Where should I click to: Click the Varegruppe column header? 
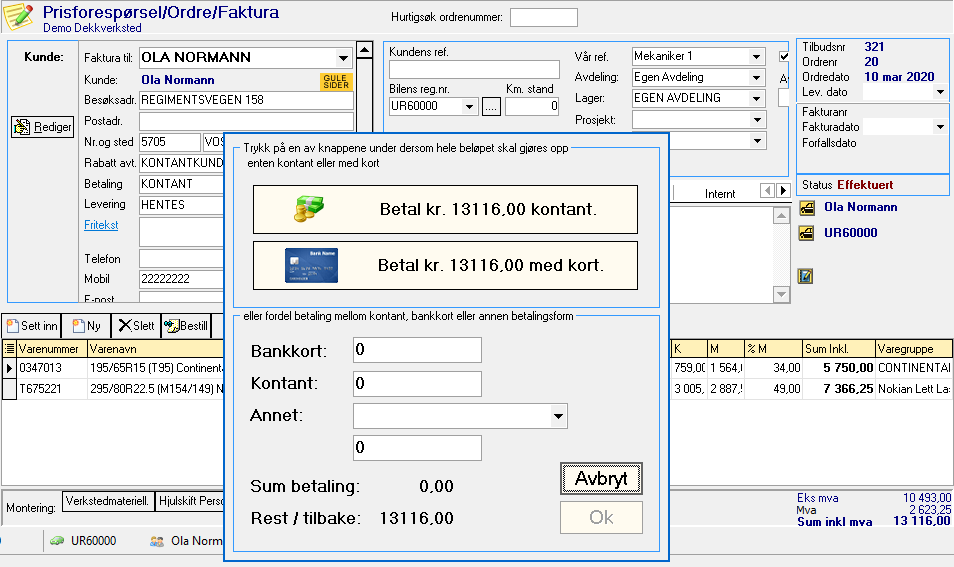click(914, 349)
